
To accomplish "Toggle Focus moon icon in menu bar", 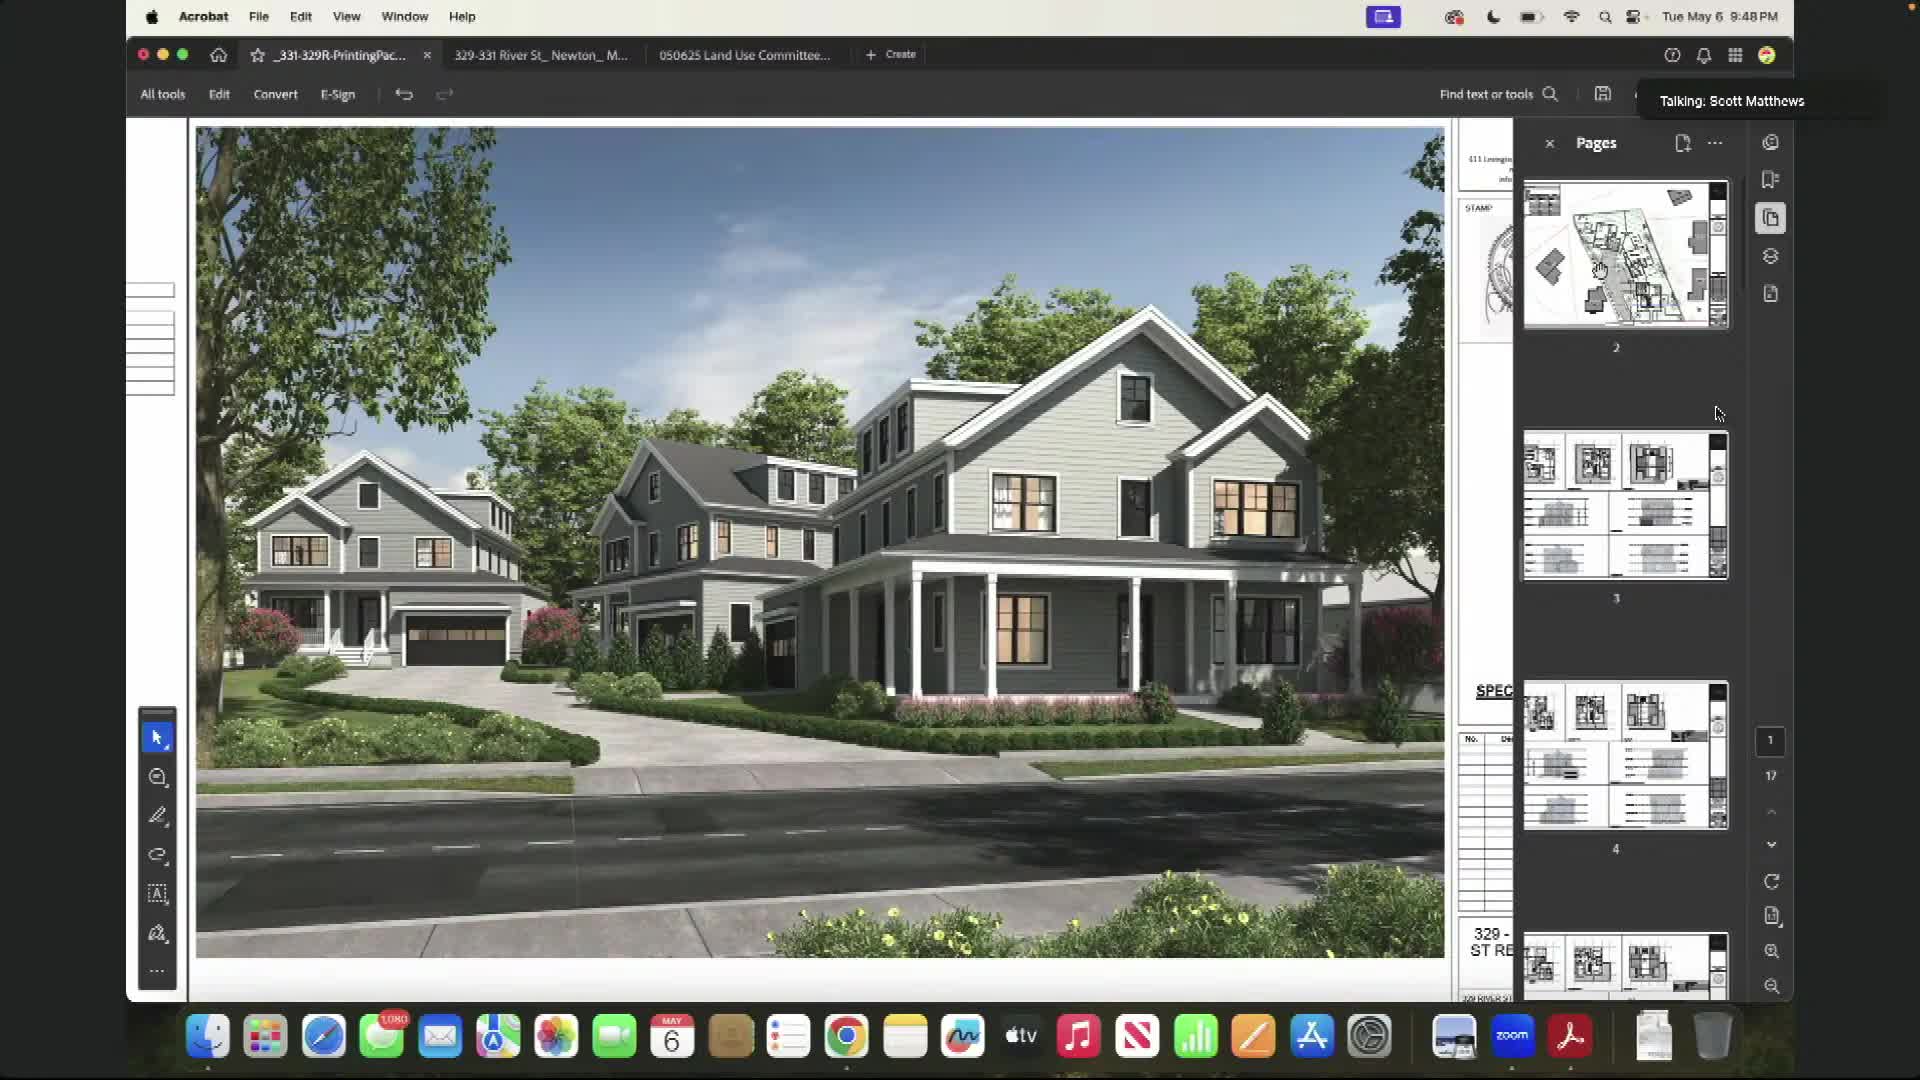I will coord(1493,17).
